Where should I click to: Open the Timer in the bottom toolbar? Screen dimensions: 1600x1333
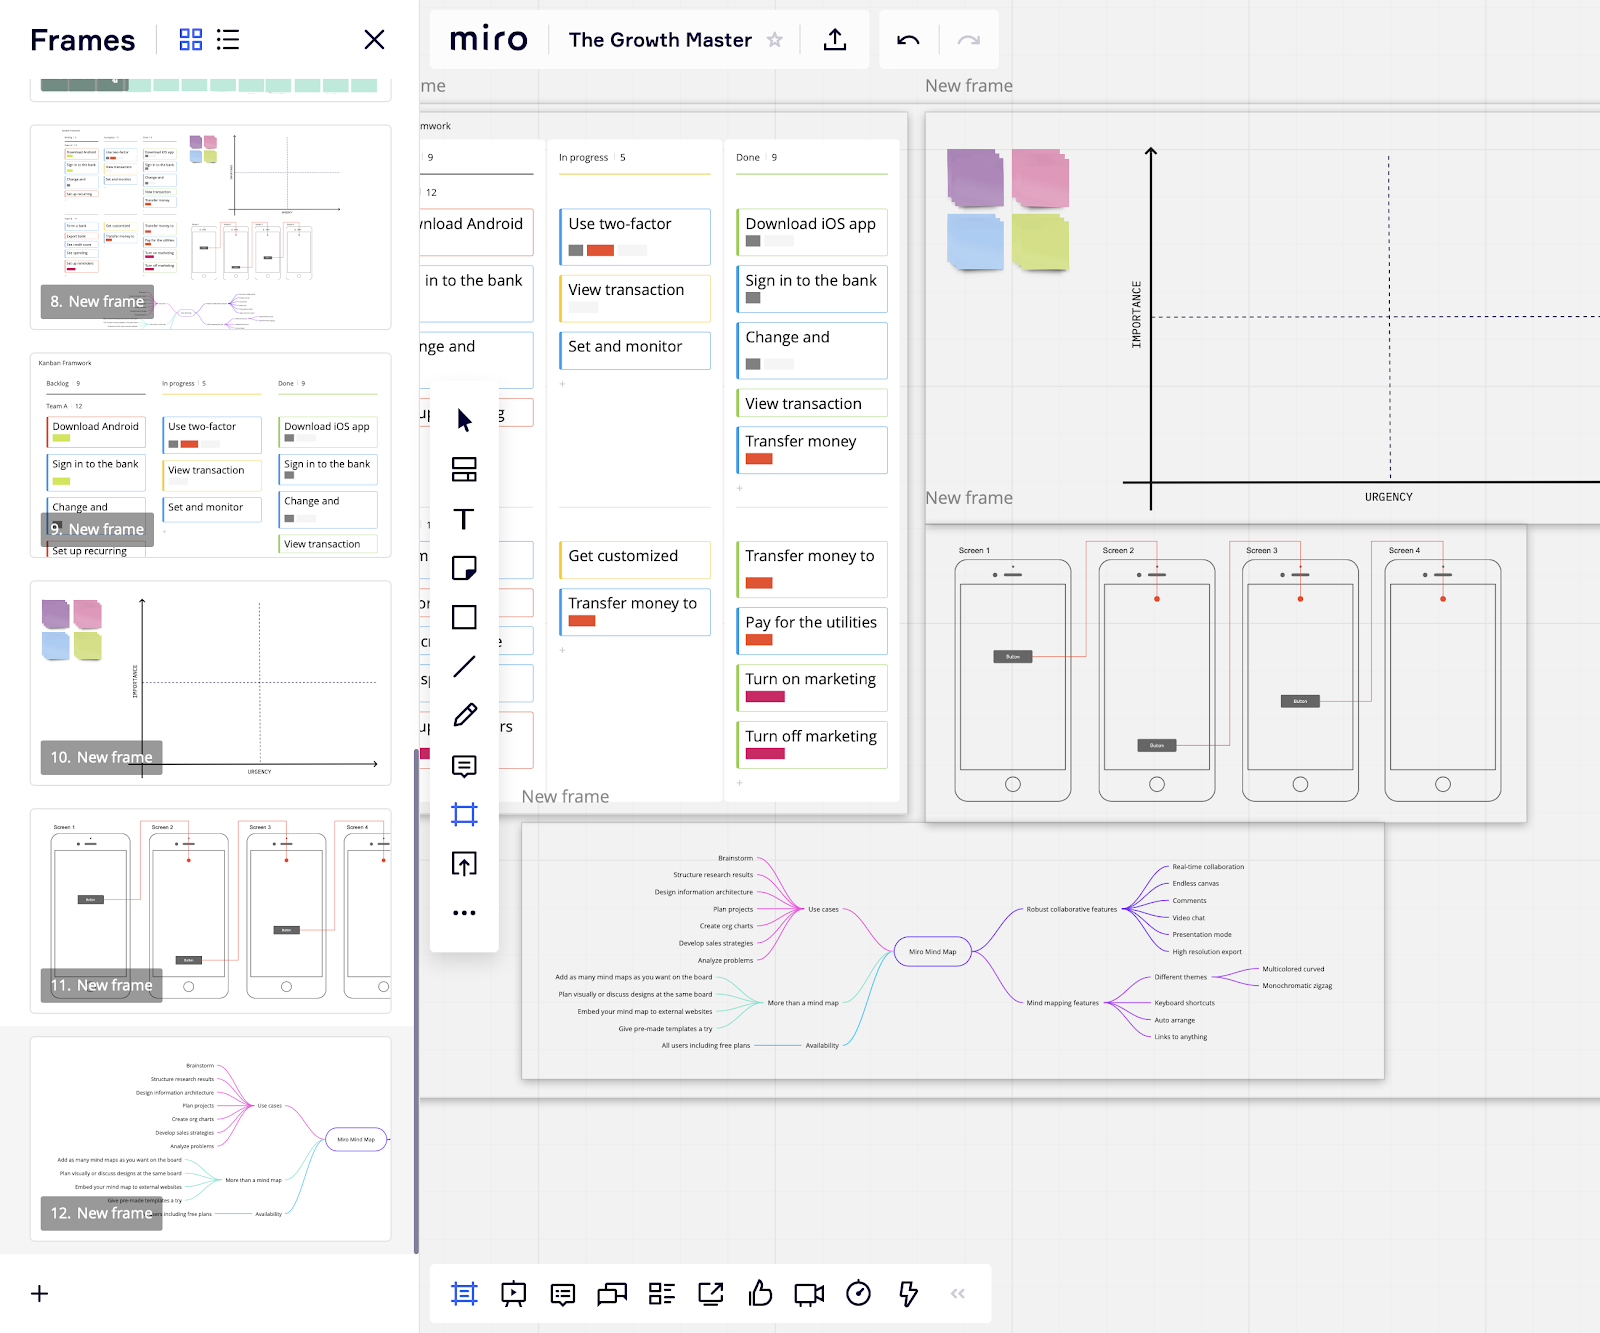tap(858, 1293)
